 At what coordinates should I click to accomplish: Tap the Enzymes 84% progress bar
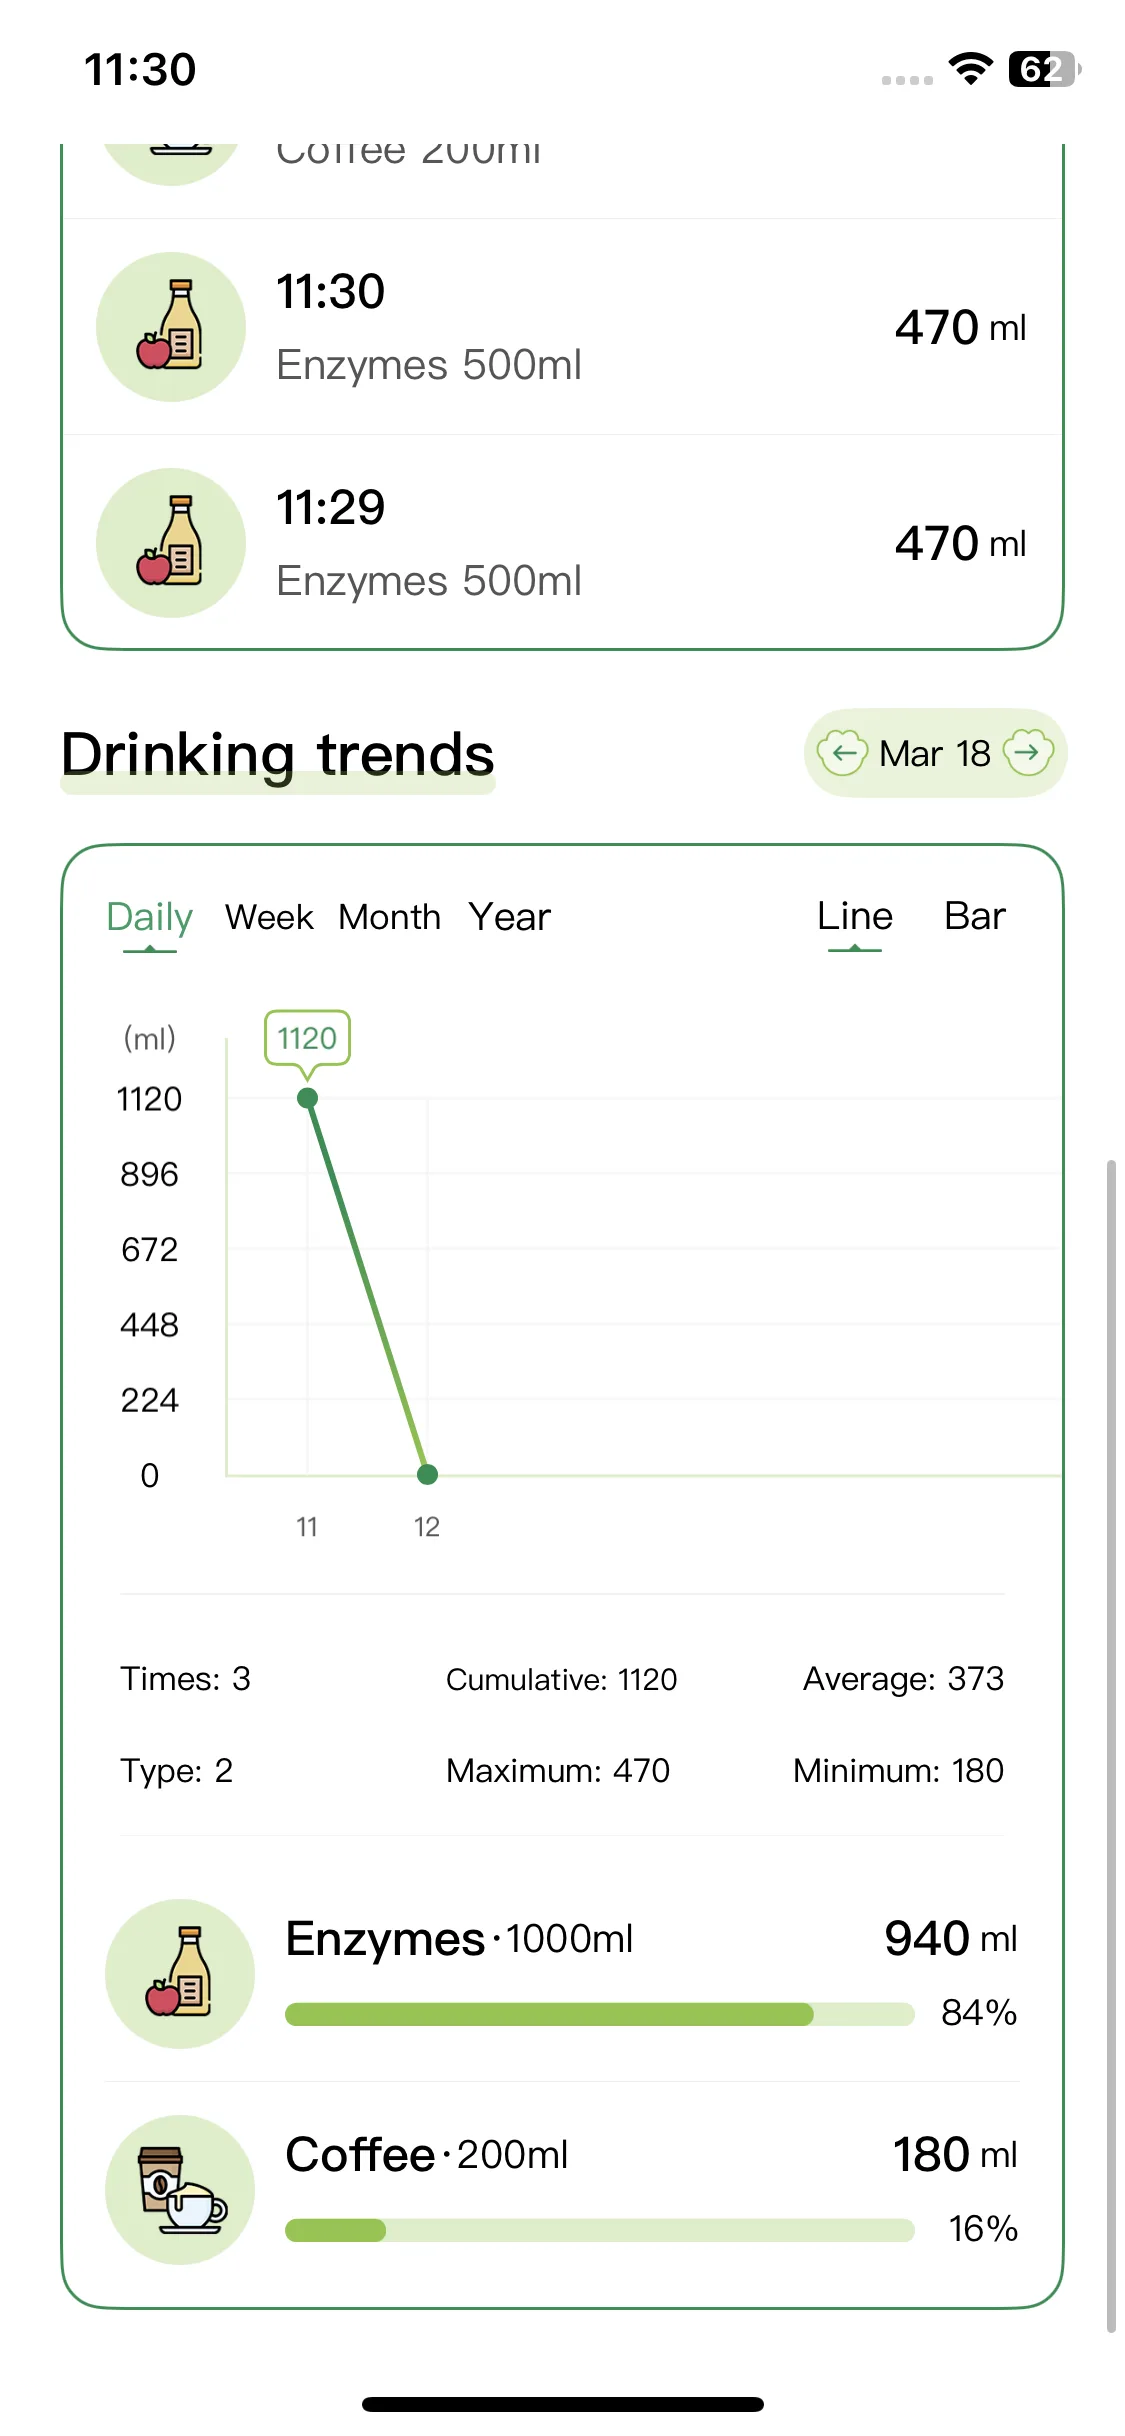click(599, 2014)
